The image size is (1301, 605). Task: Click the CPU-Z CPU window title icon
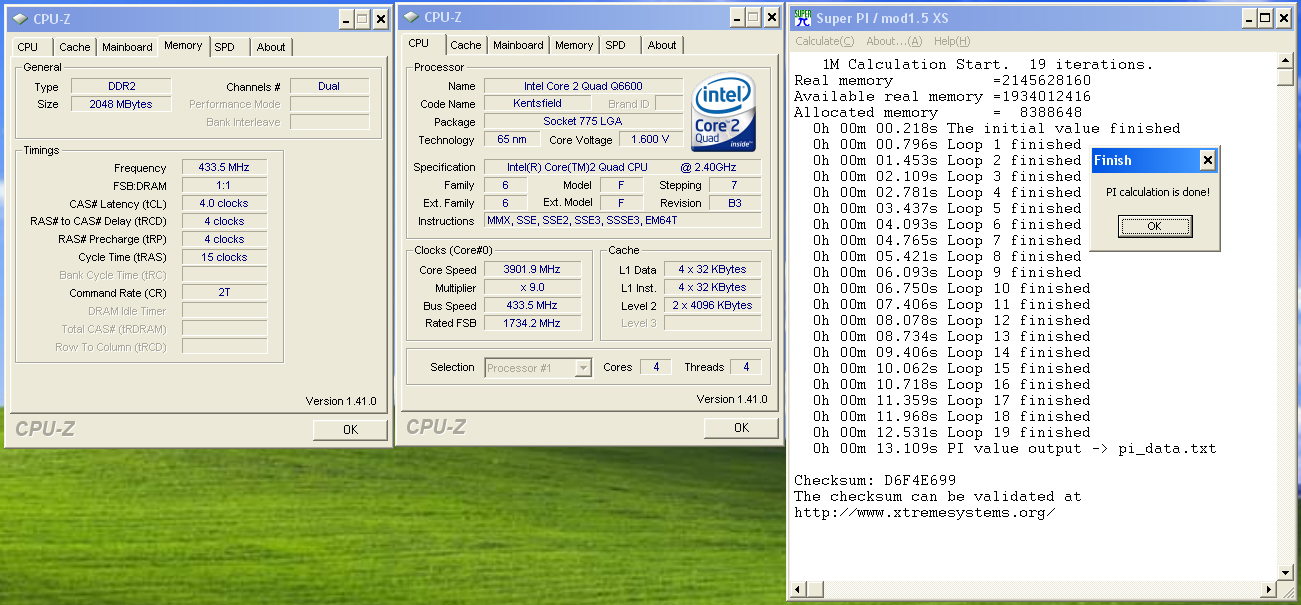coord(410,17)
